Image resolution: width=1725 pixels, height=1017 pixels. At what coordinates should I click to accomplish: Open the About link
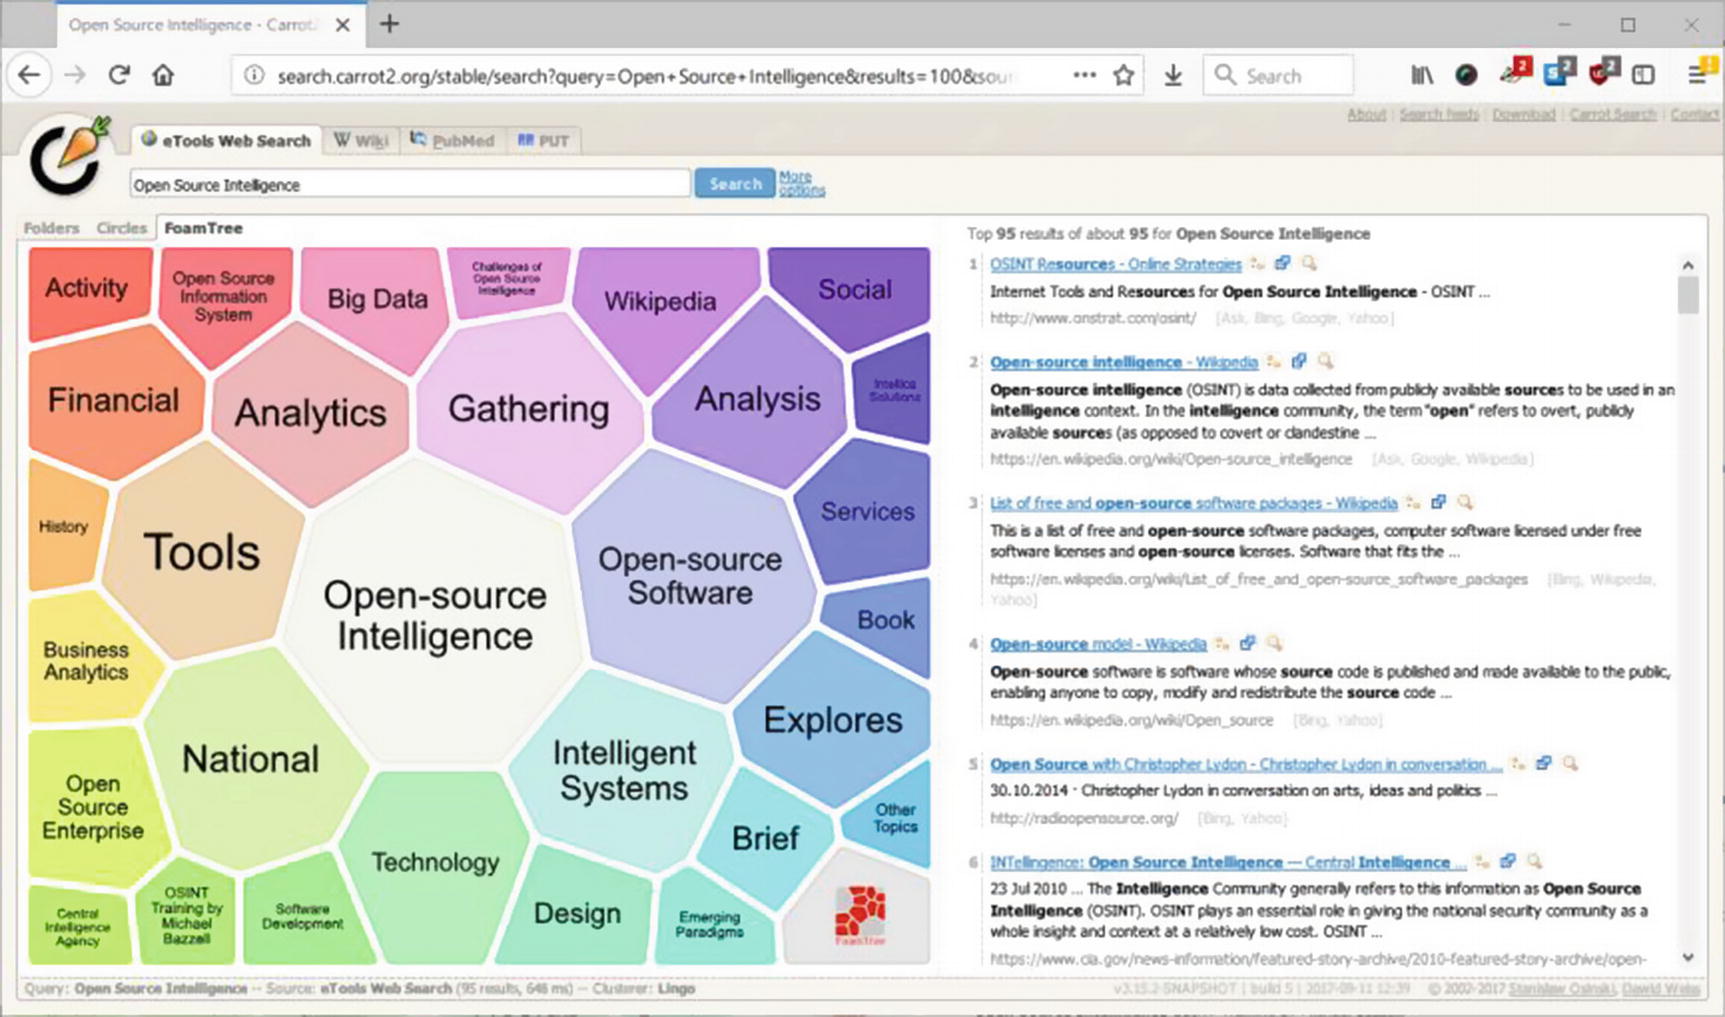point(1366,114)
